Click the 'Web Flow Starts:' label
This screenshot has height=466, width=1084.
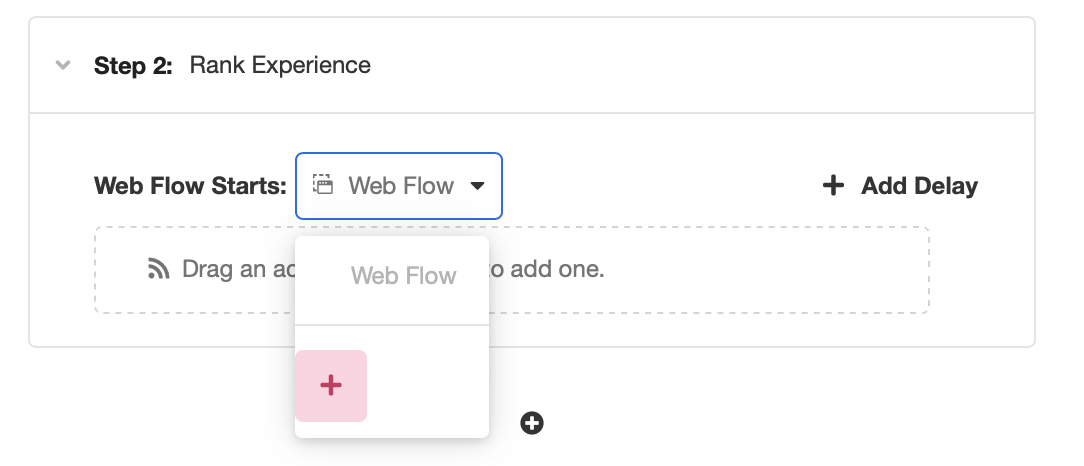[190, 186]
